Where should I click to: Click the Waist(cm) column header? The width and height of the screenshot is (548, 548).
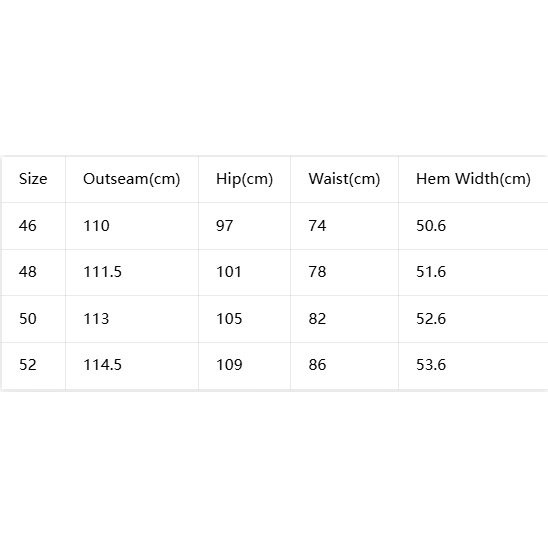tap(344, 179)
